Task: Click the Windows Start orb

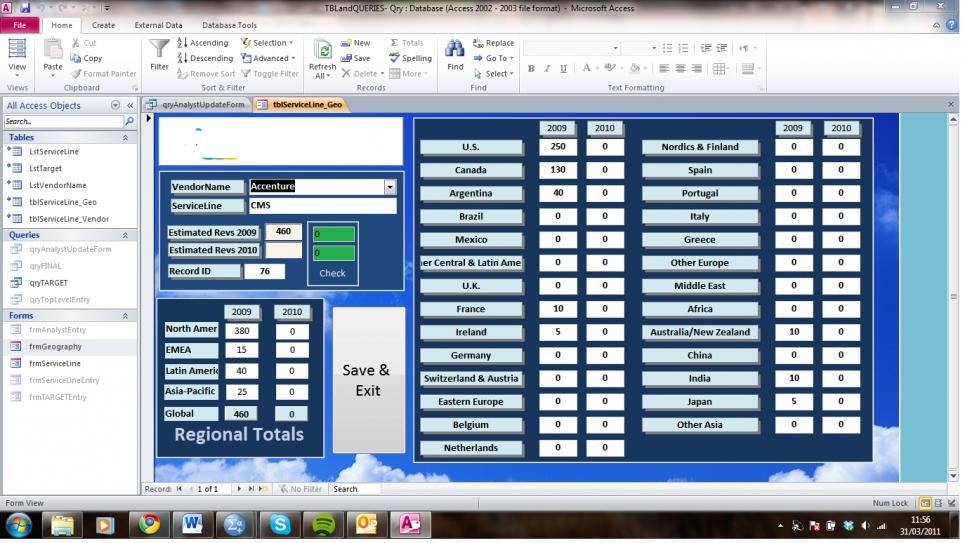Action: coord(18,525)
